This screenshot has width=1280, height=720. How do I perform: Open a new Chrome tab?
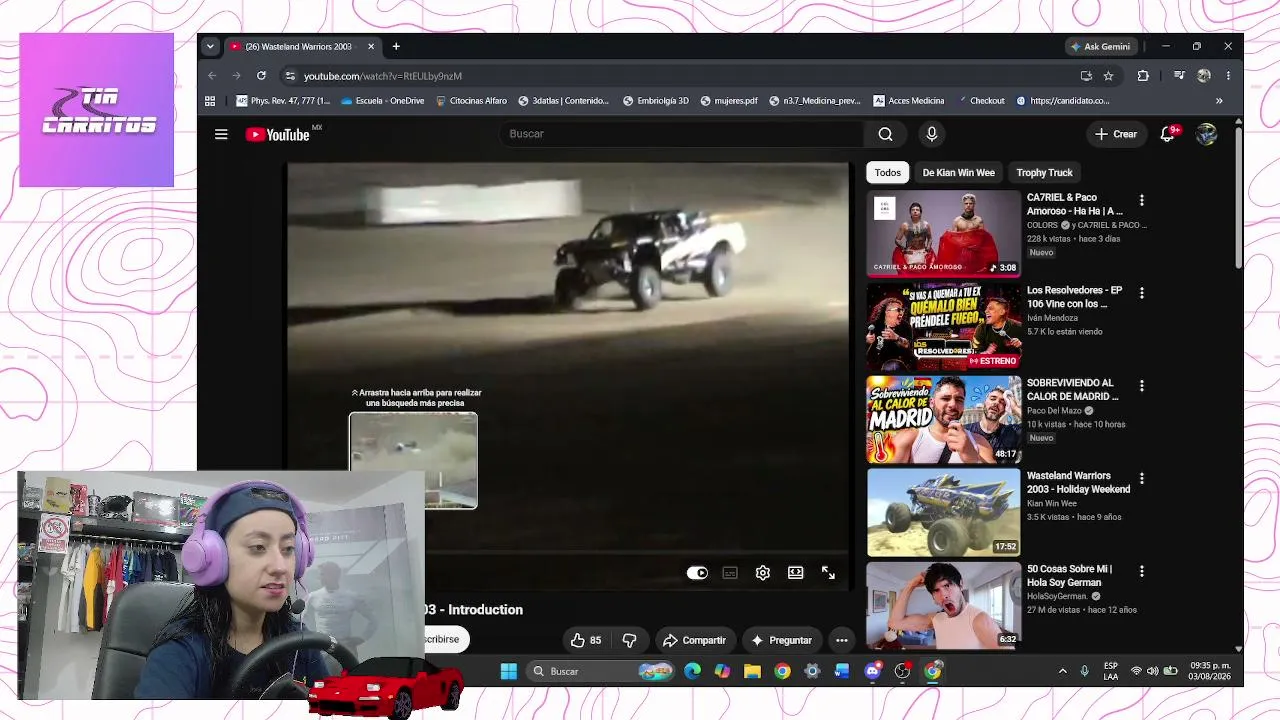click(396, 46)
